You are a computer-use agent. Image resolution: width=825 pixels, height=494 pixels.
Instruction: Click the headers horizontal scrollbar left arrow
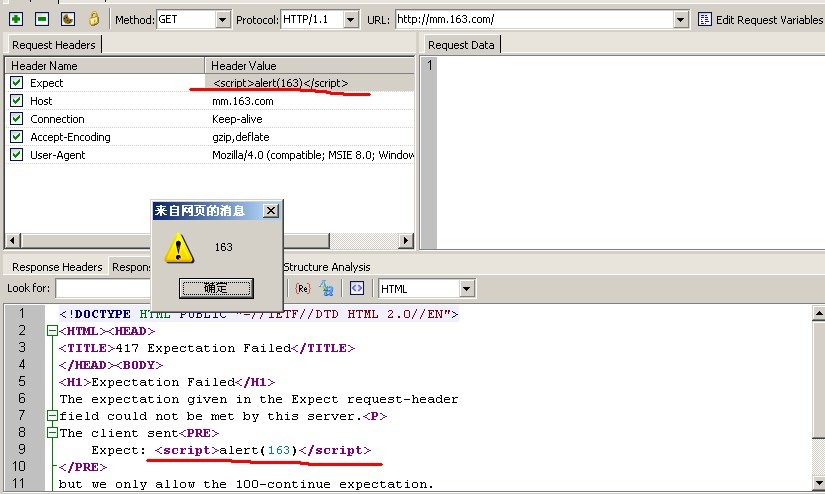pos(13,241)
